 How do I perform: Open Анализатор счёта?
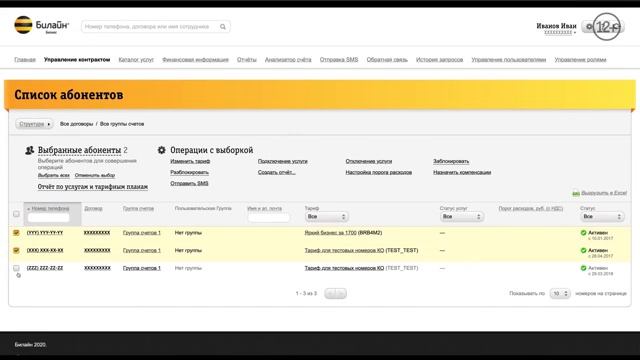(x=288, y=60)
